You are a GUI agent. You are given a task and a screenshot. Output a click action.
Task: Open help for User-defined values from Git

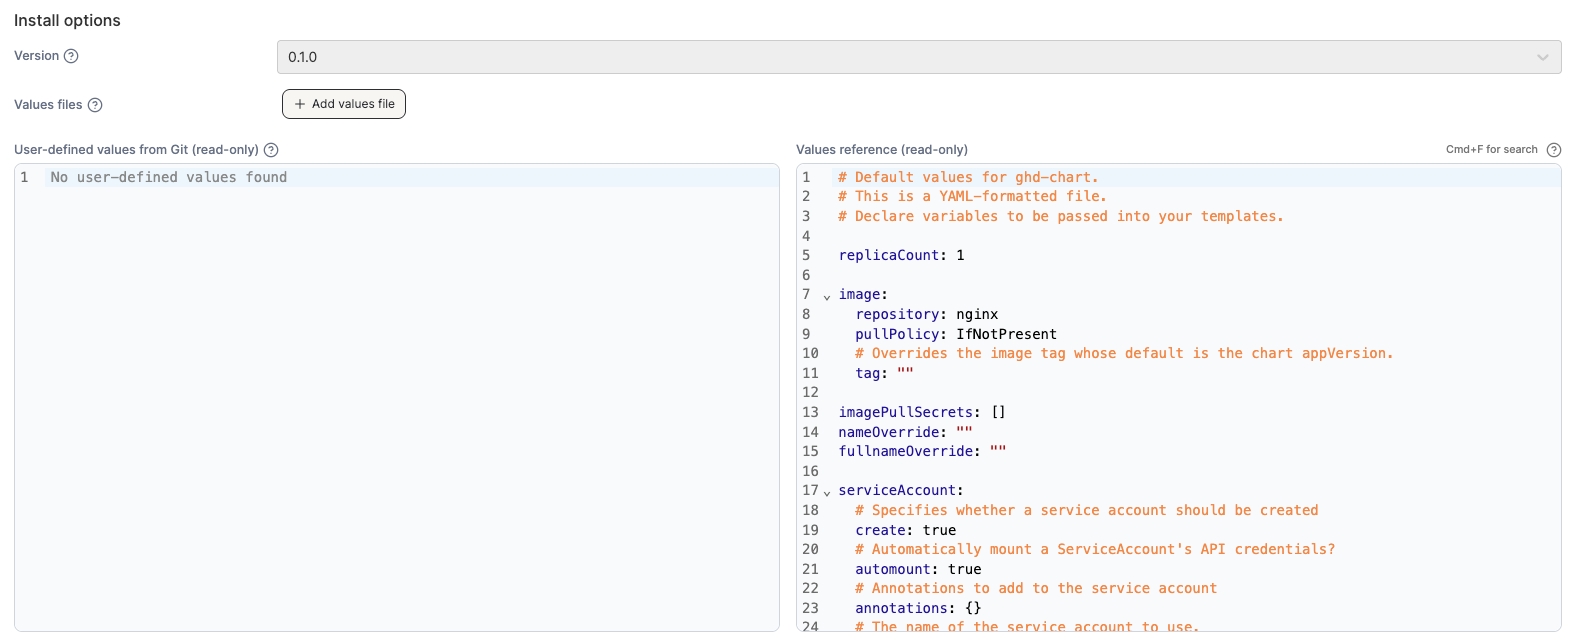click(x=271, y=150)
